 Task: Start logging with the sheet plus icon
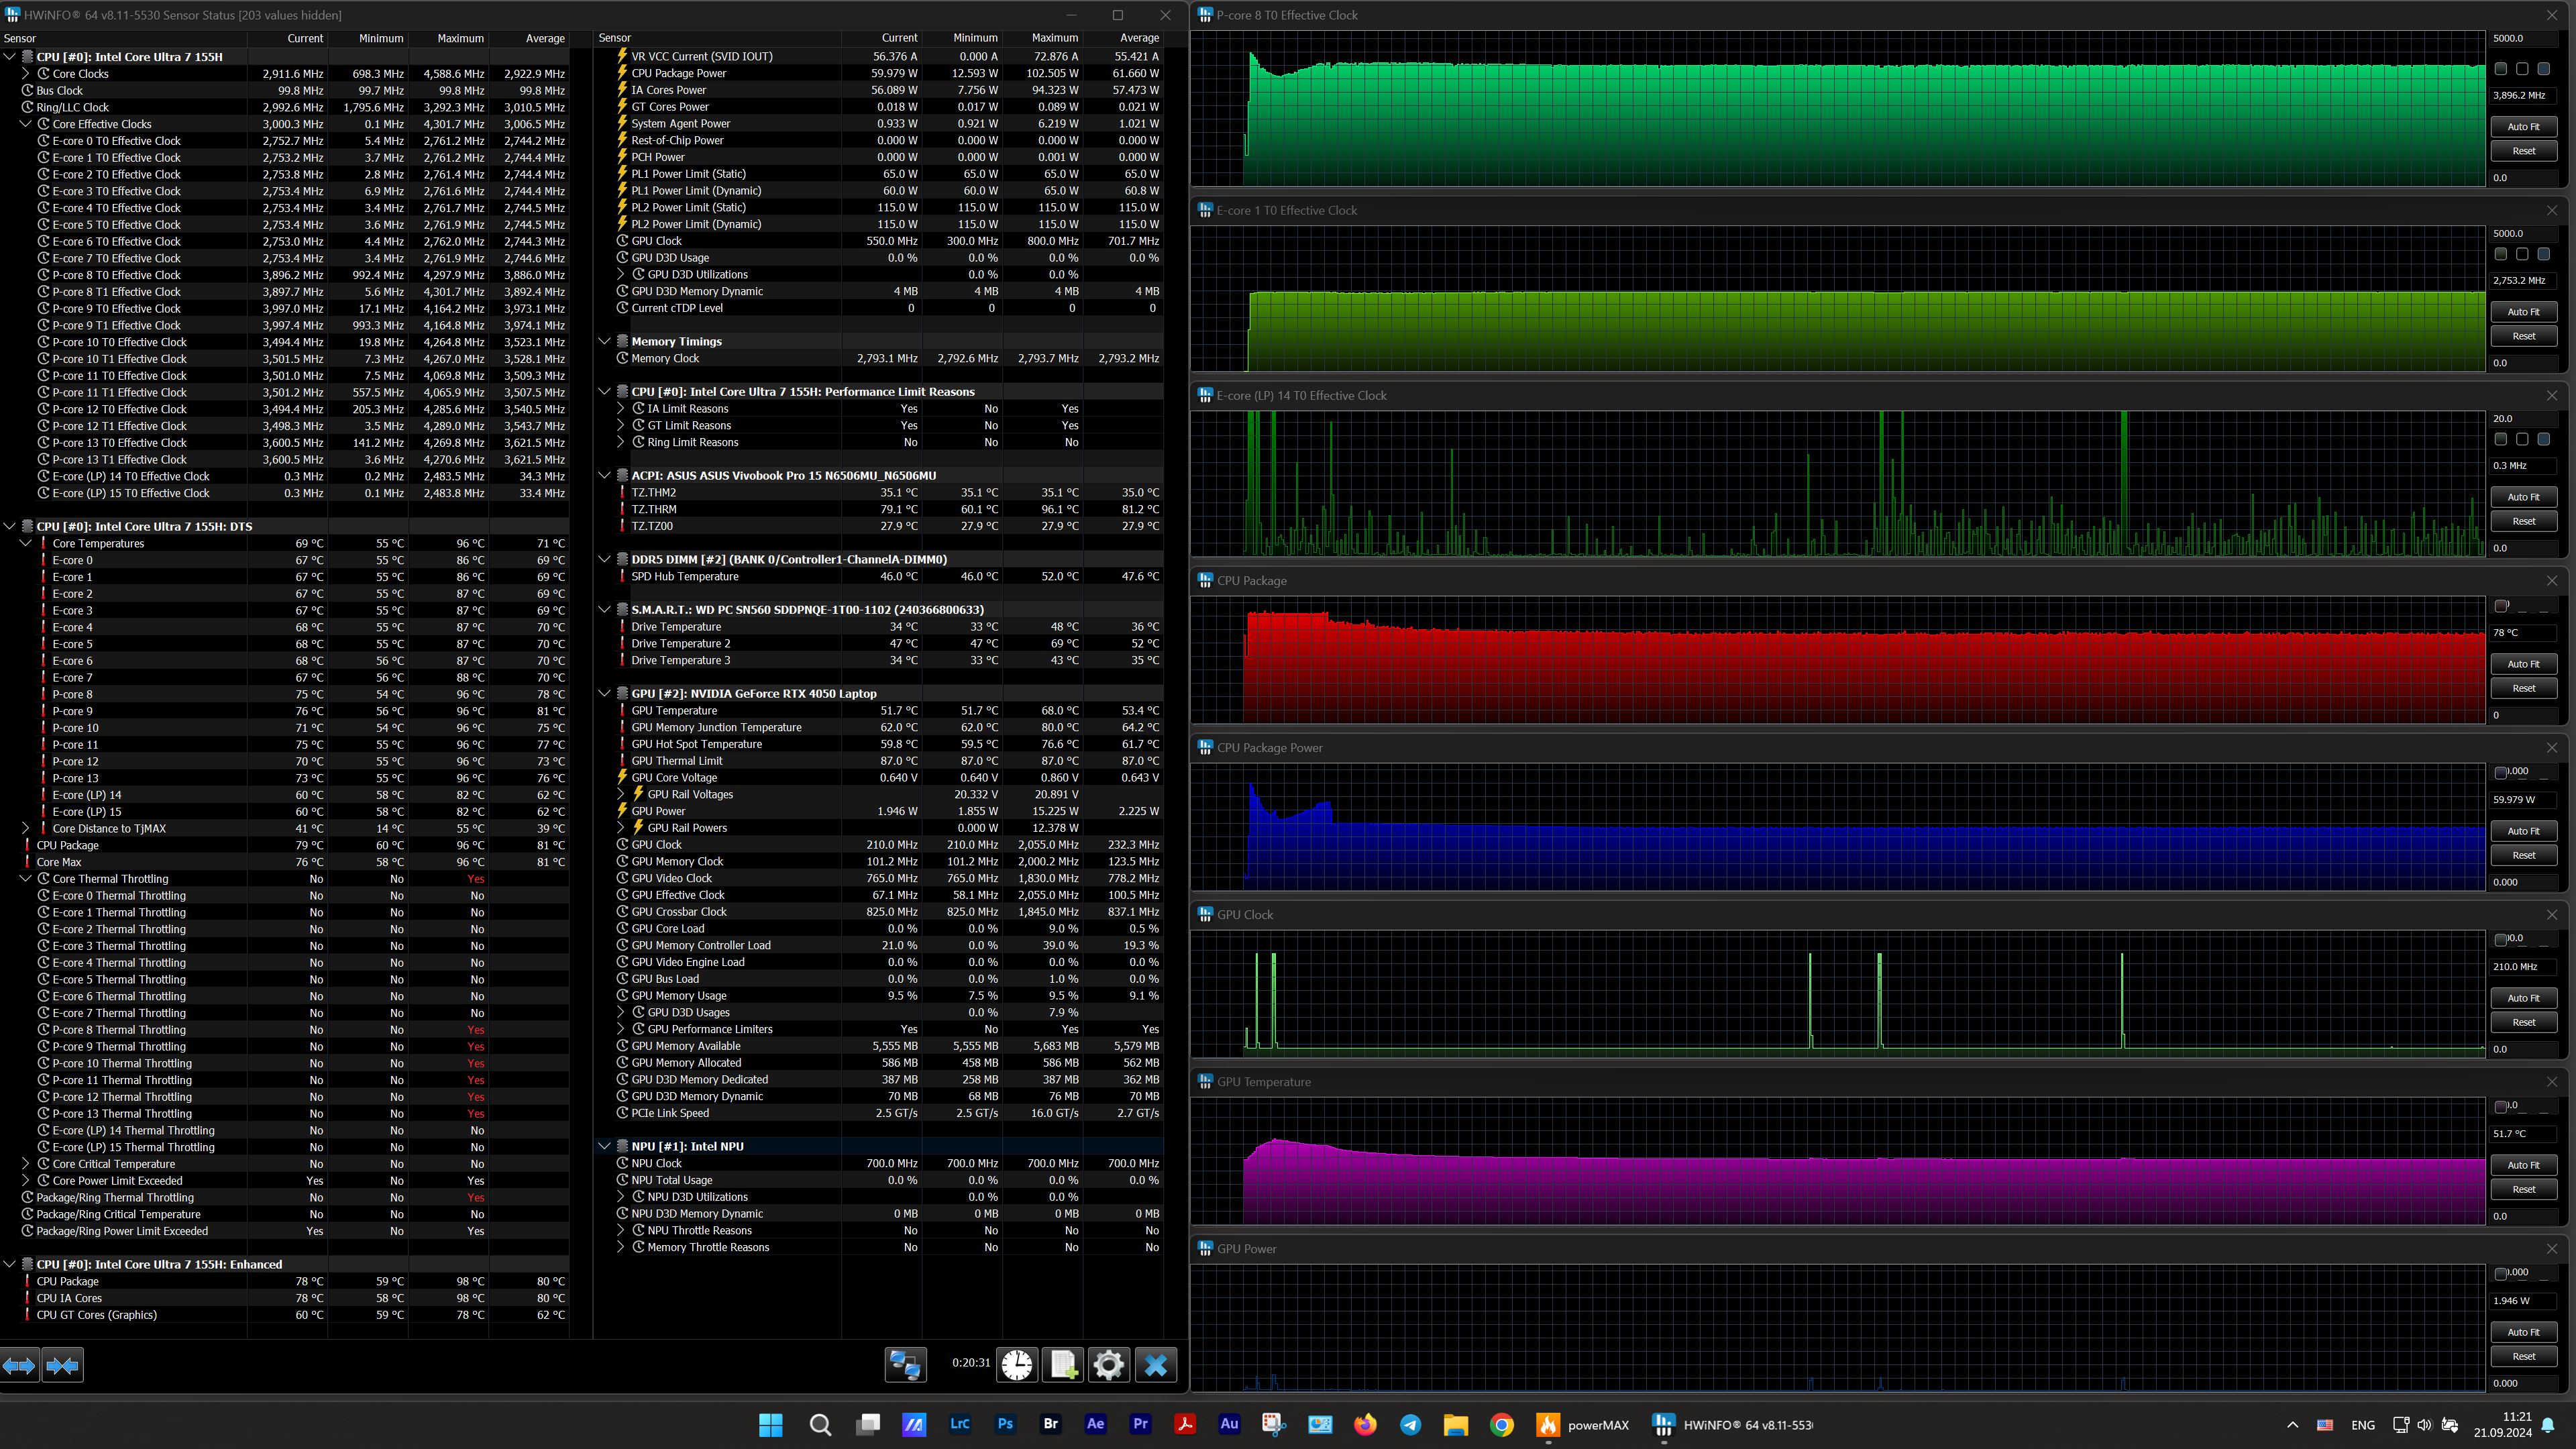pos(1063,1365)
